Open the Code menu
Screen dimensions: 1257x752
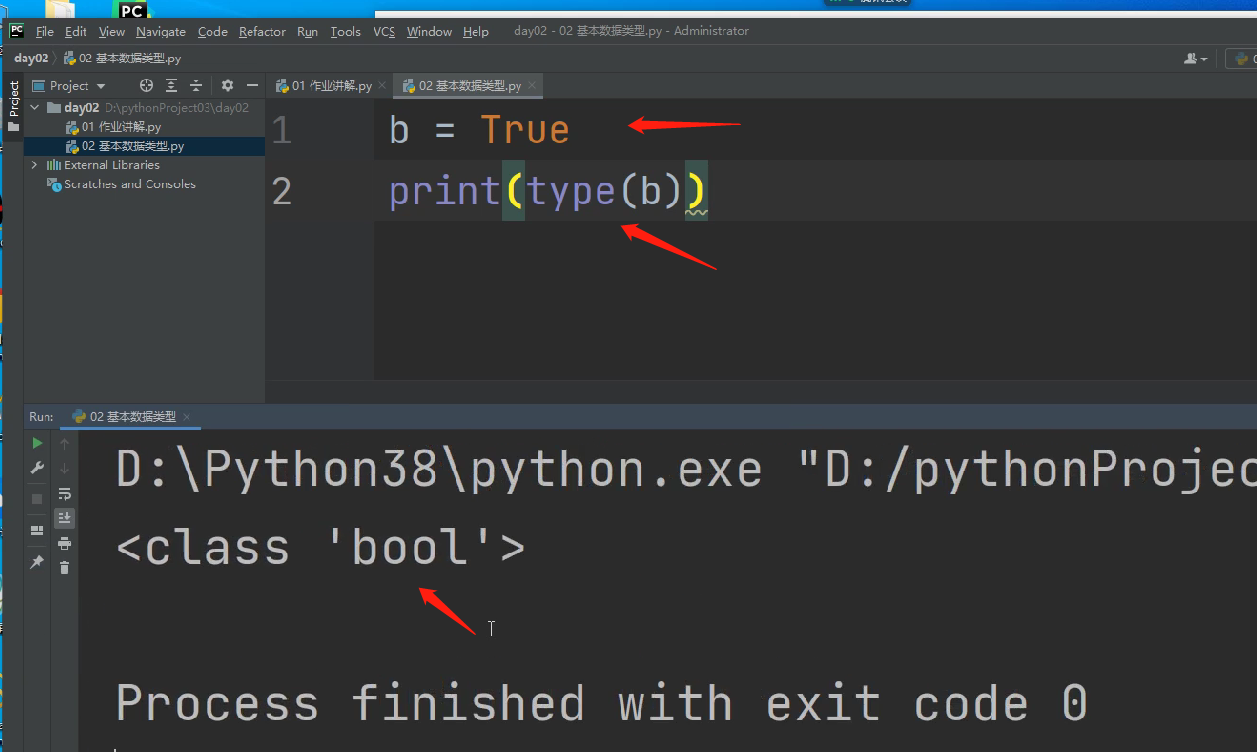point(213,32)
